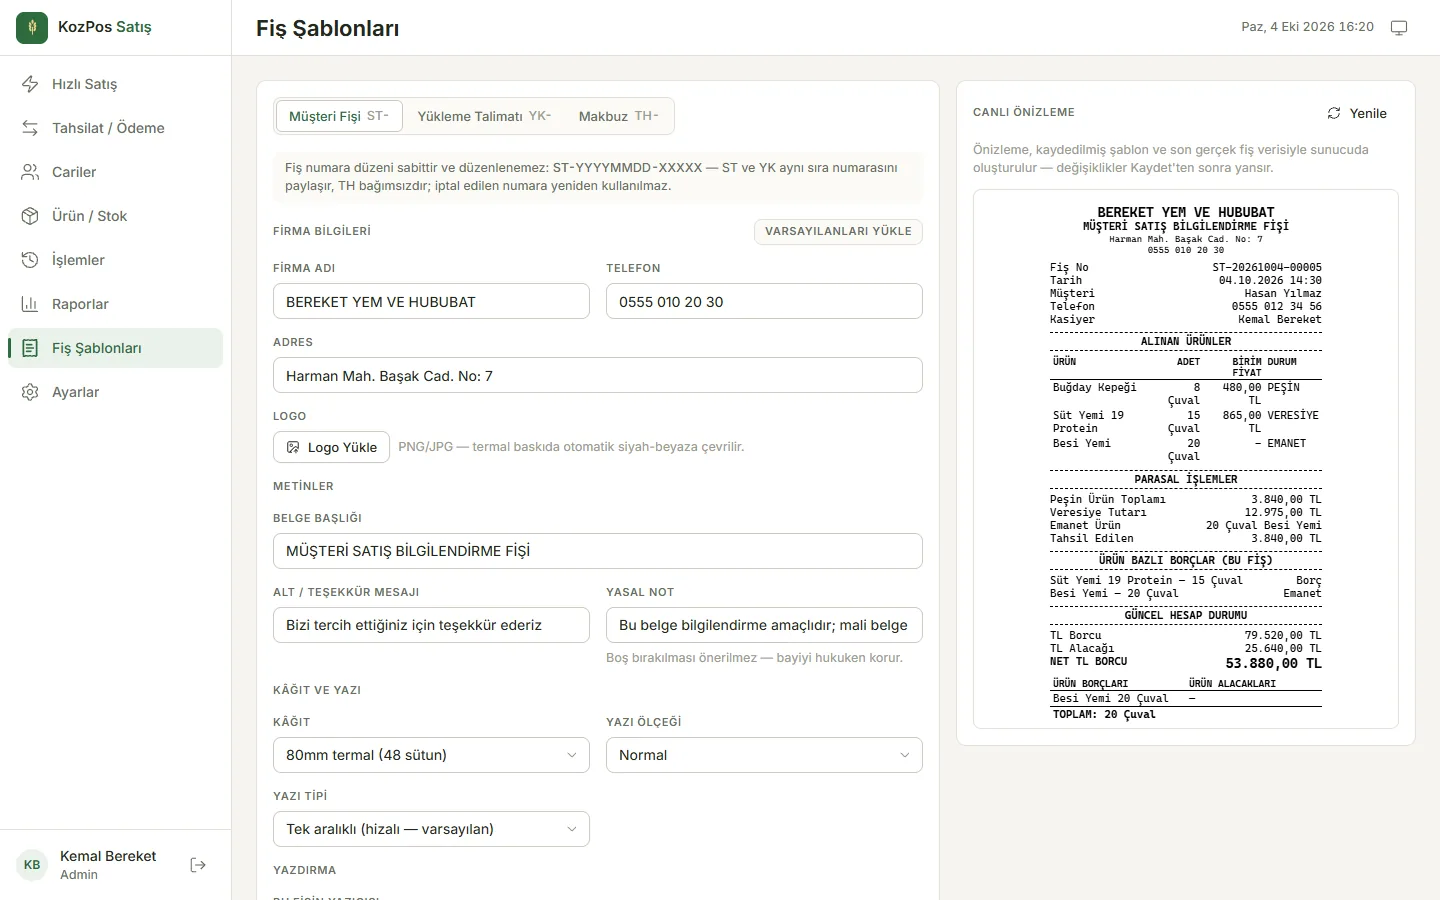Open Tahsilat / Ödeme from the sidebar
1440x900 pixels.
tap(115, 128)
